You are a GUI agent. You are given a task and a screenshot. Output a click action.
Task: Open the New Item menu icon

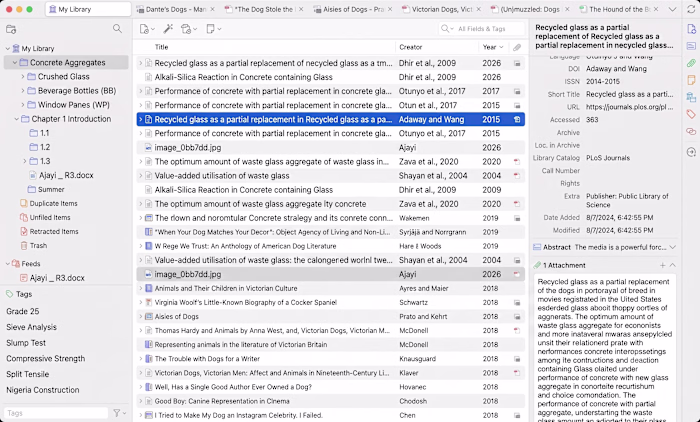pyautogui.click(x=146, y=29)
